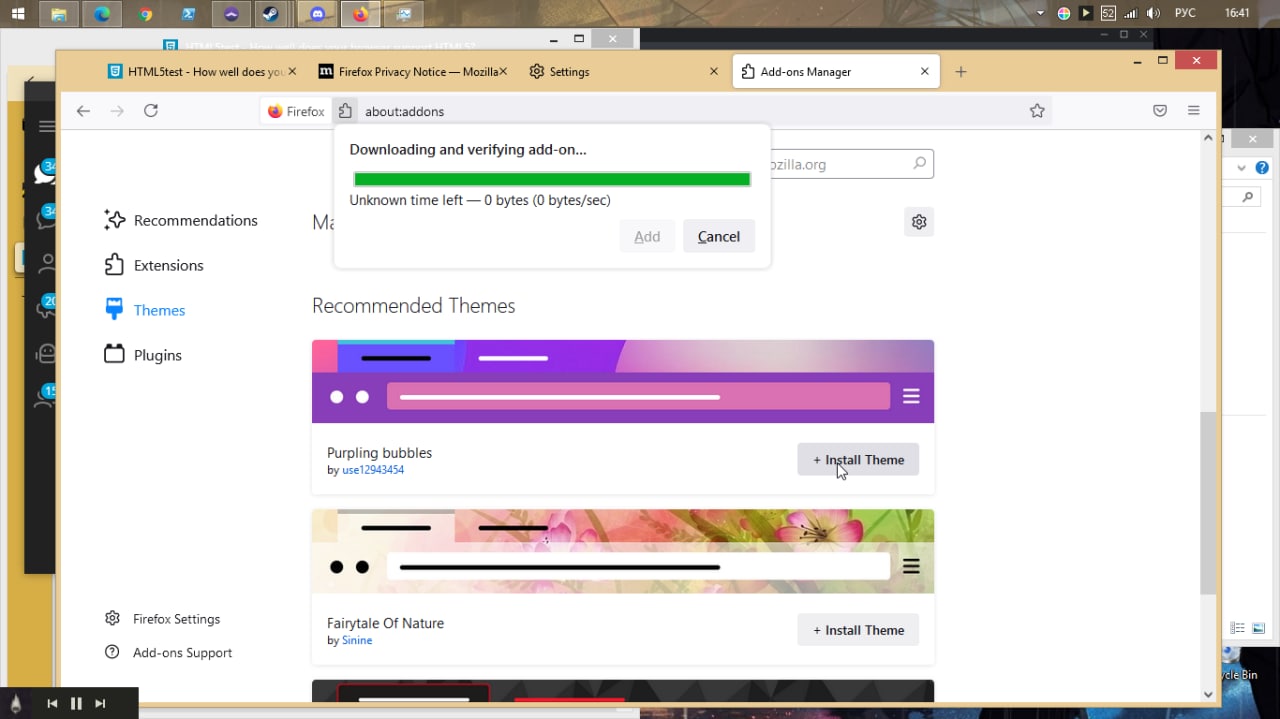
Task: Skip to previous track in mini player
Action: [52, 704]
